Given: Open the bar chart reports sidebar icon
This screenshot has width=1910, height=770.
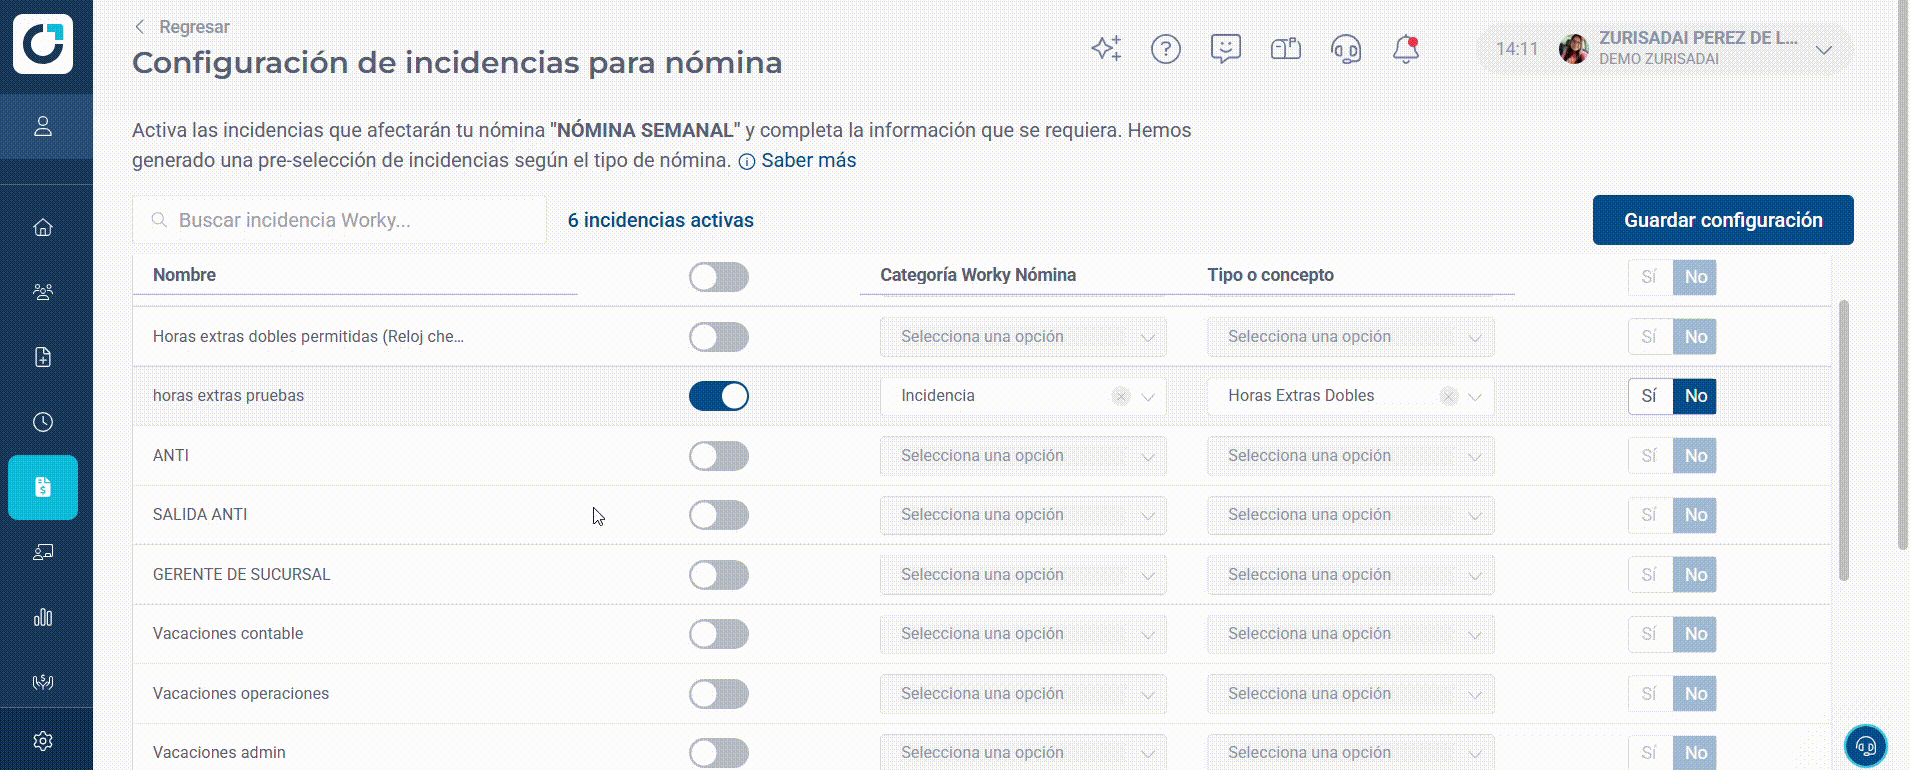Looking at the screenshot, I should [43, 617].
